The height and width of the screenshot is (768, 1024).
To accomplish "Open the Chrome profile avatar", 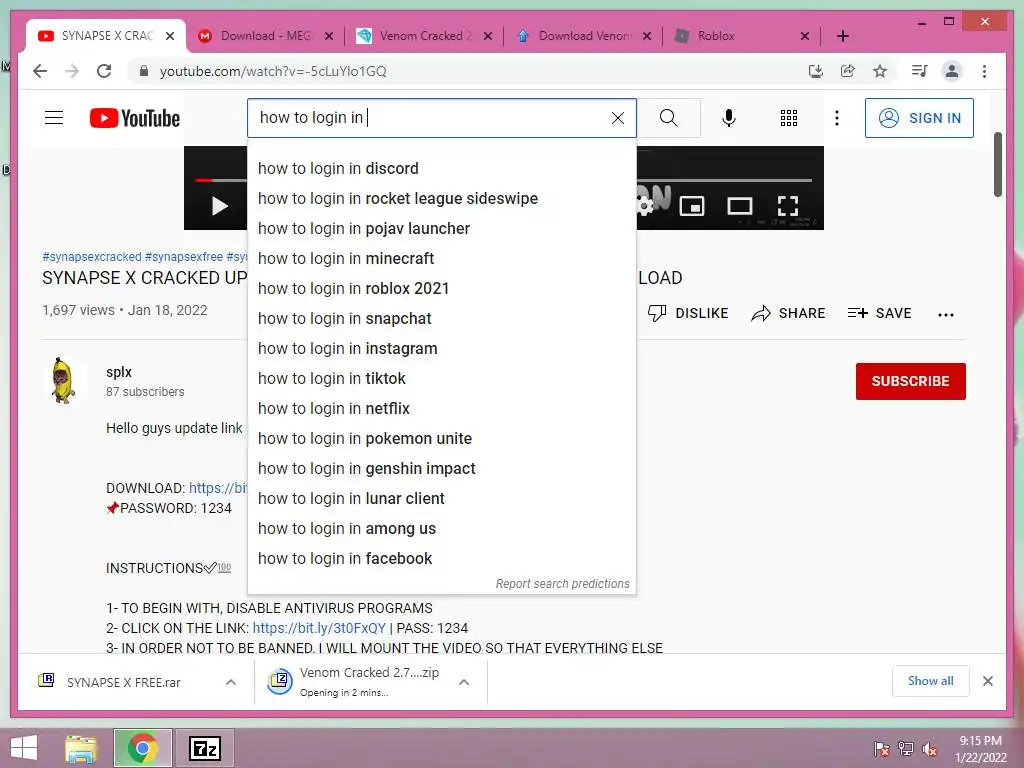I will pyautogui.click(x=952, y=71).
